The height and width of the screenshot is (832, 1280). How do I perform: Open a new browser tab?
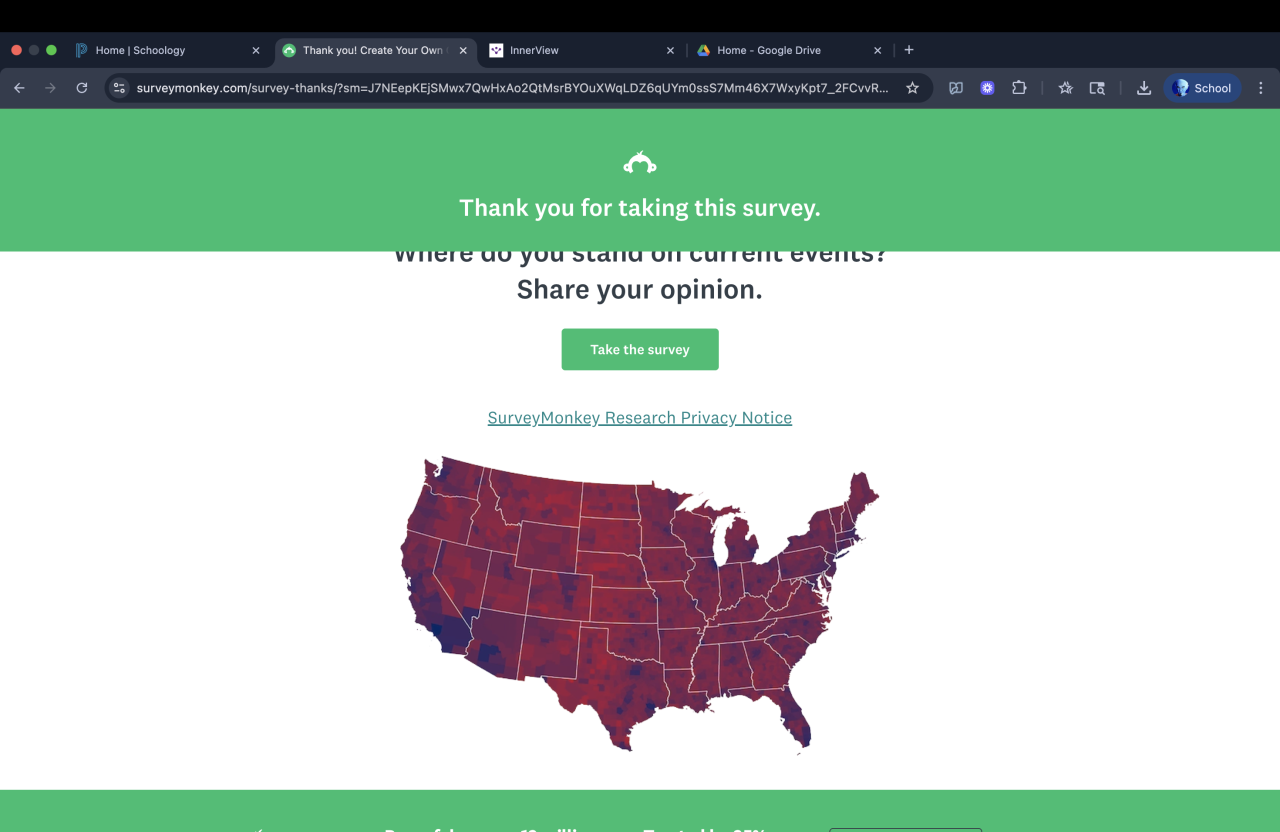point(909,50)
